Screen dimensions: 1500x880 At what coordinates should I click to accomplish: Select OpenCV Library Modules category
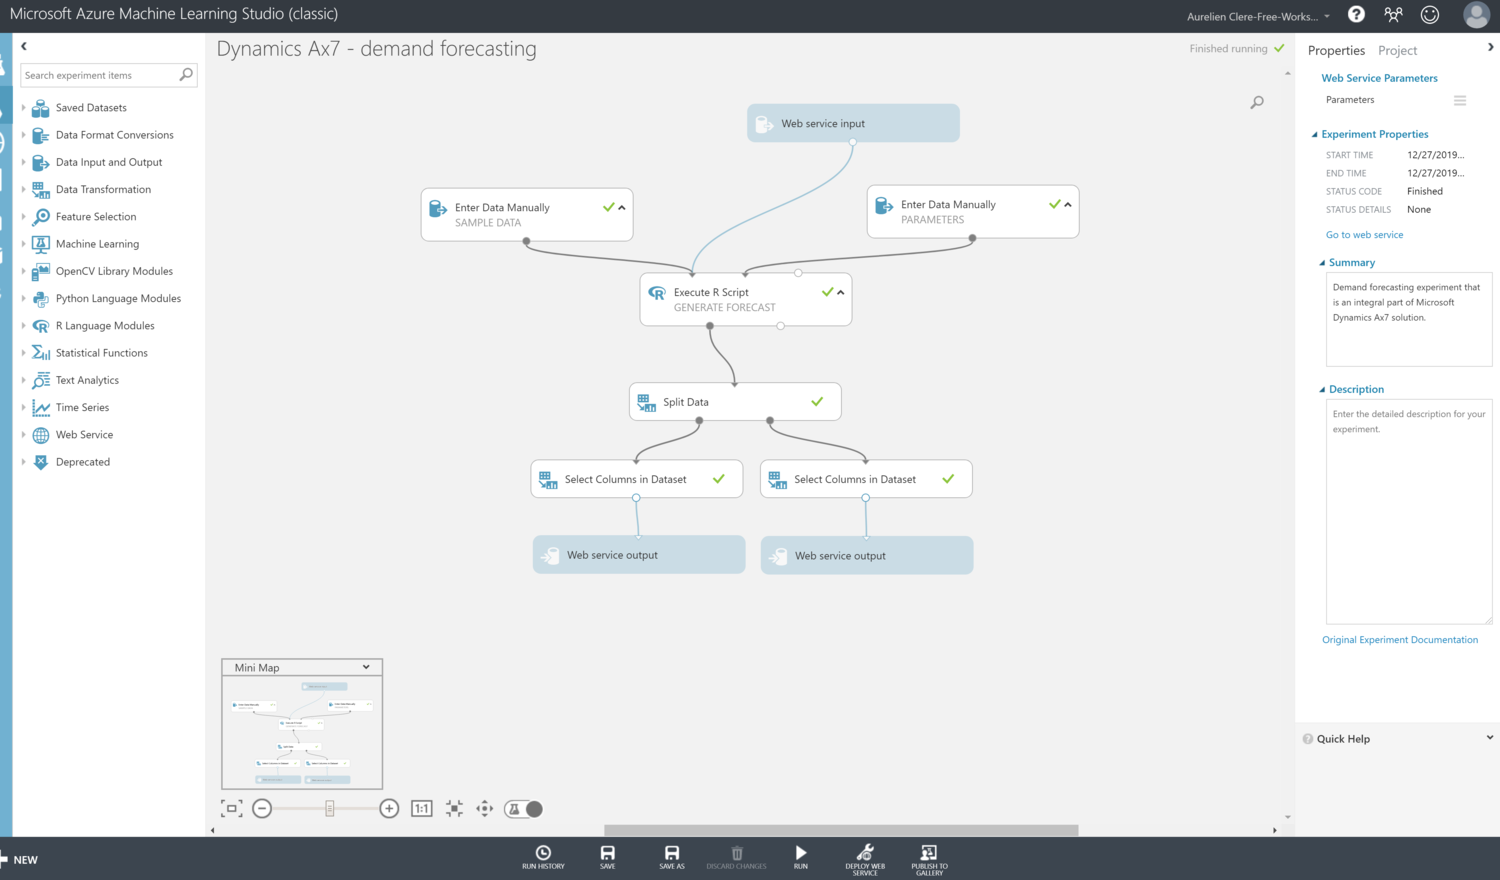(x=114, y=271)
